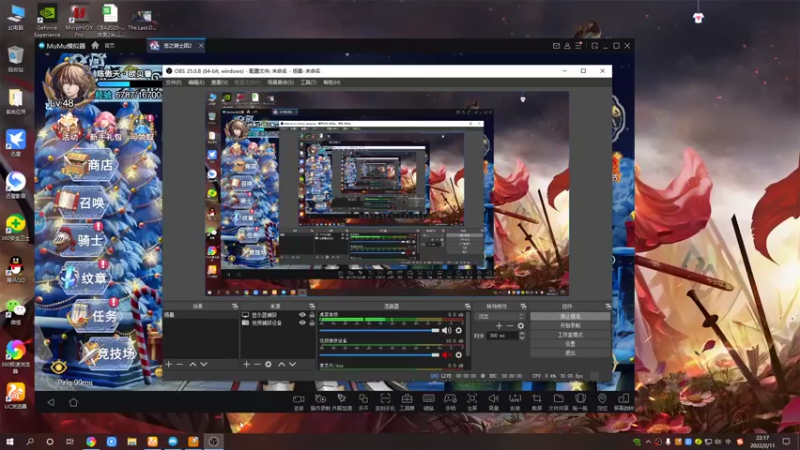Viewport: 800px width, 450px height.
Task: Open the game Knights (骑士) menu
Action: coord(79,240)
